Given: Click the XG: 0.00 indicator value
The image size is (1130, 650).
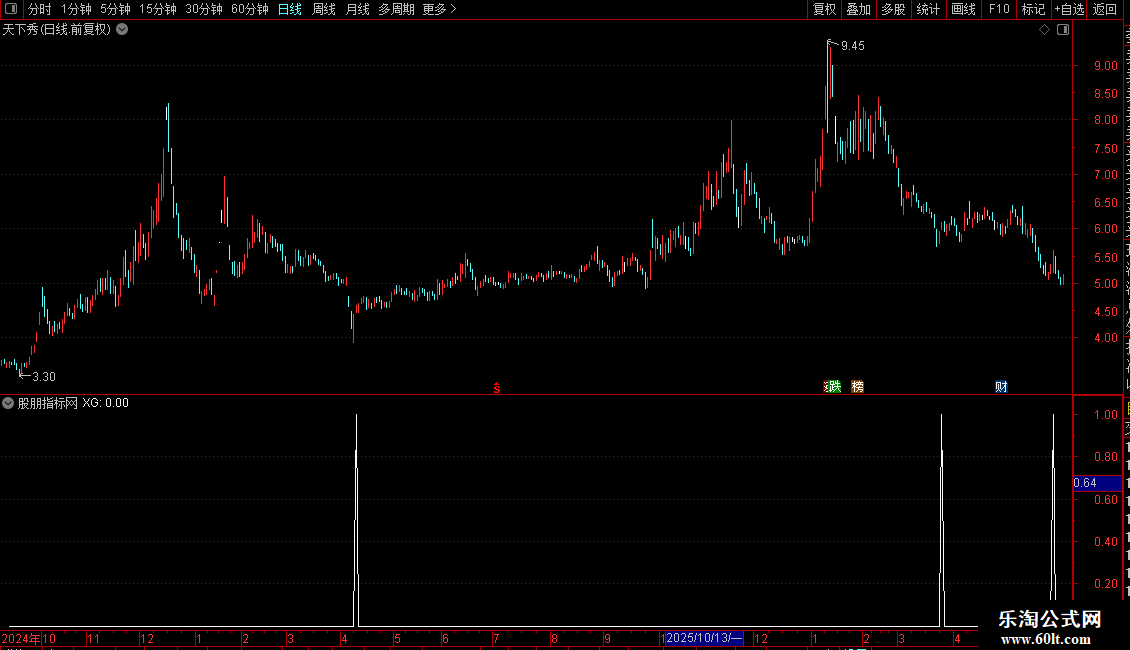Looking at the screenshot, I should click(105, 404).
